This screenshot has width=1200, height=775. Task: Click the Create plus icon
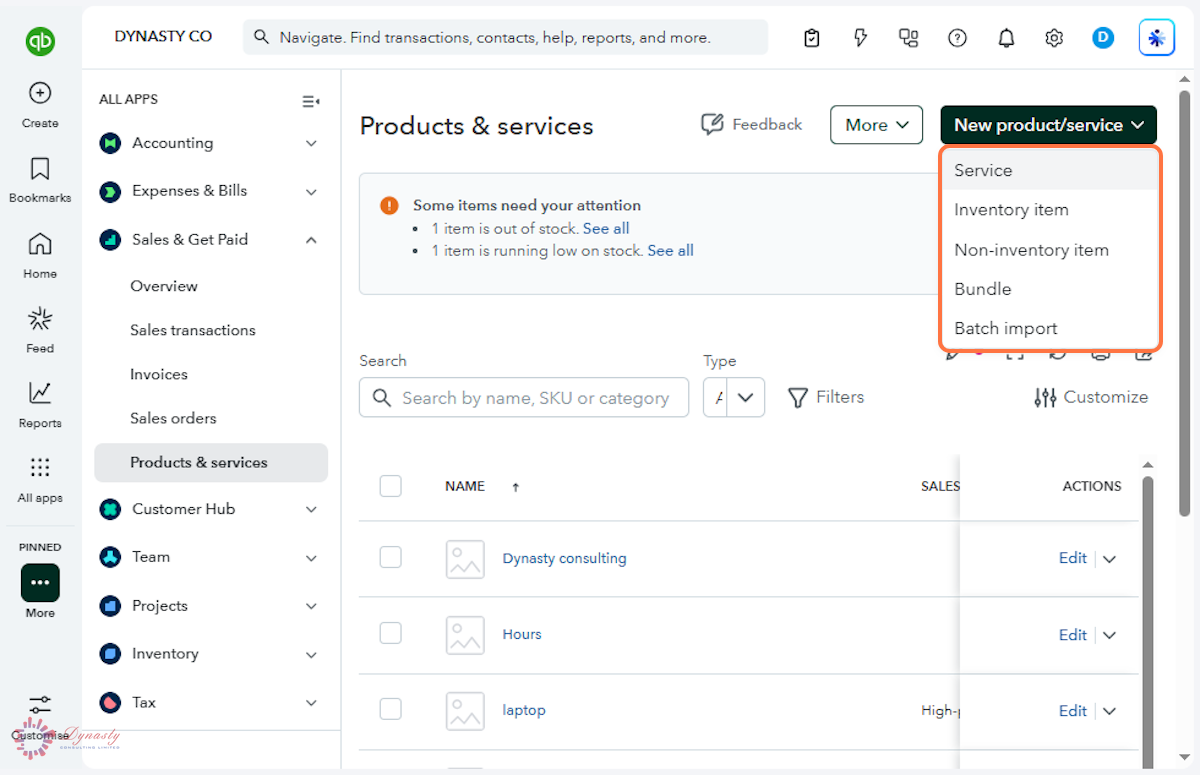(40, 93)
